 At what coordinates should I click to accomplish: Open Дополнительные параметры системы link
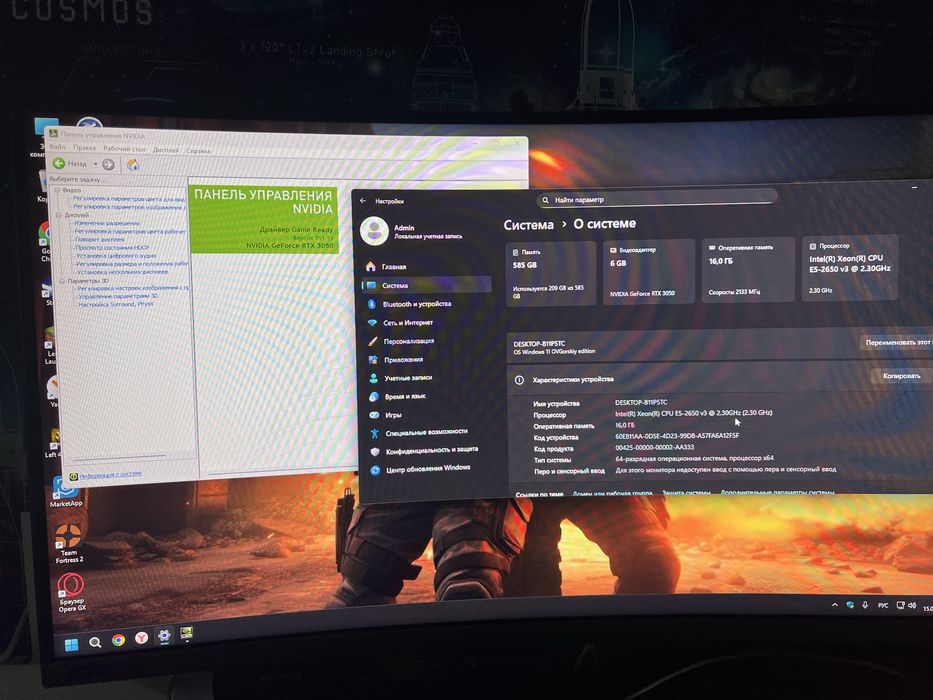tap(777, 493)
